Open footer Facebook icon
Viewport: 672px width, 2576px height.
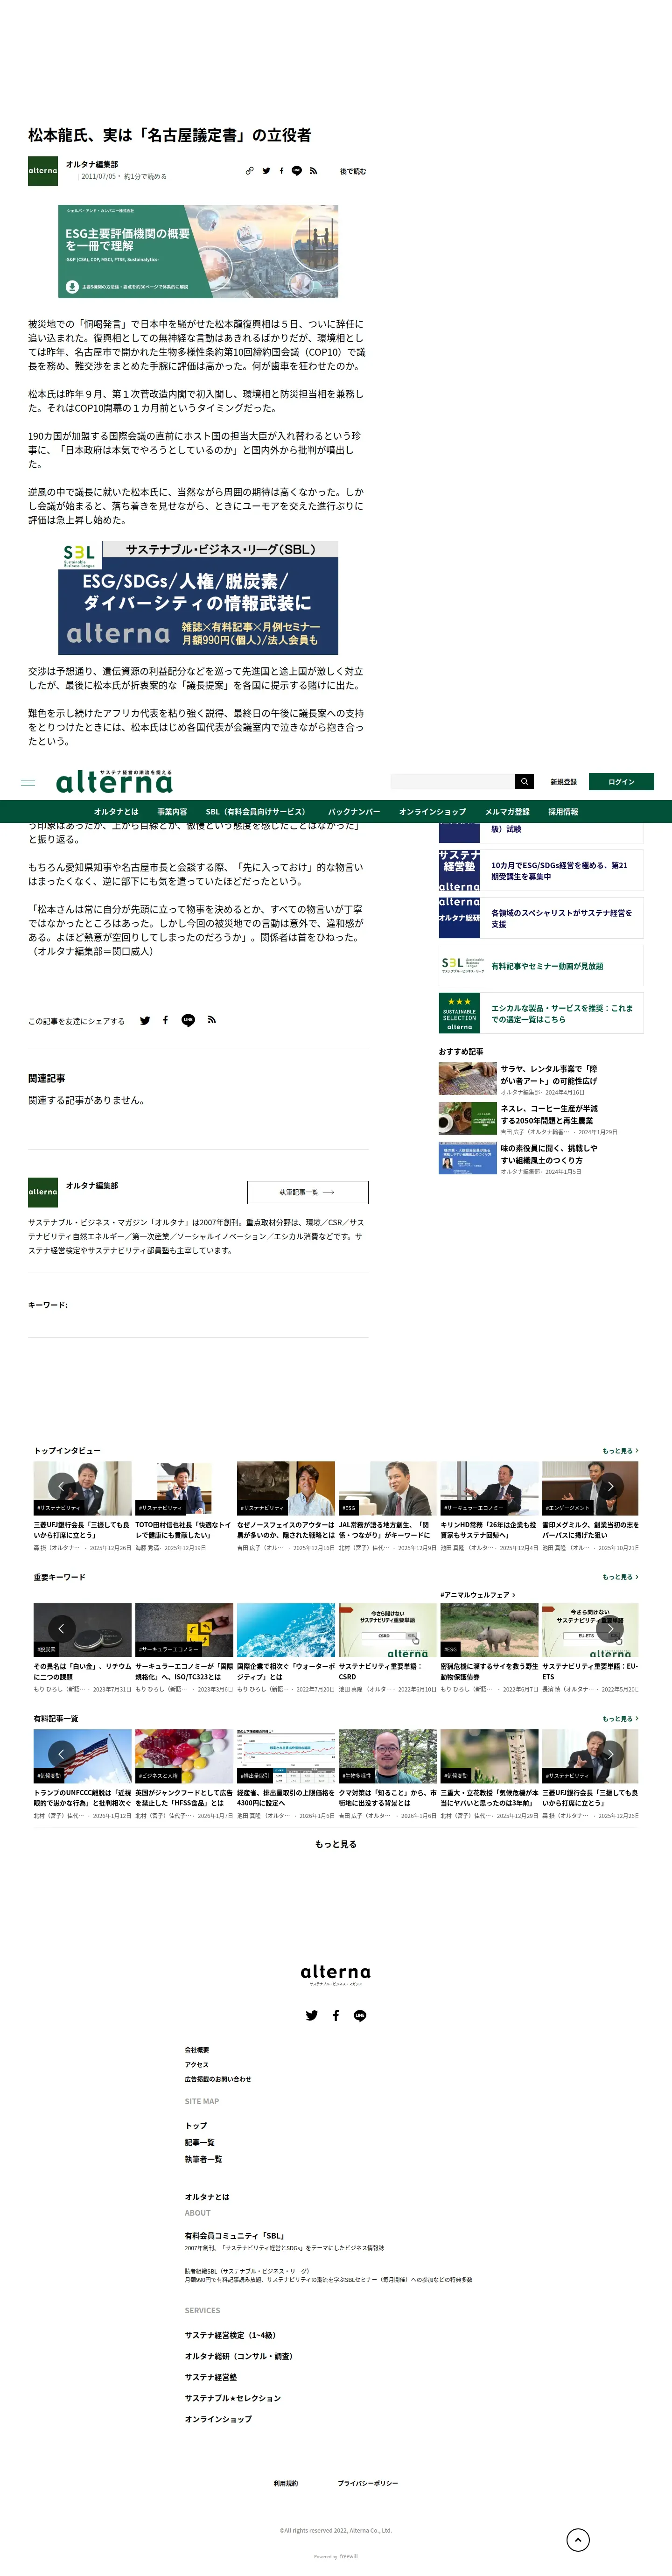[335, 2015]
